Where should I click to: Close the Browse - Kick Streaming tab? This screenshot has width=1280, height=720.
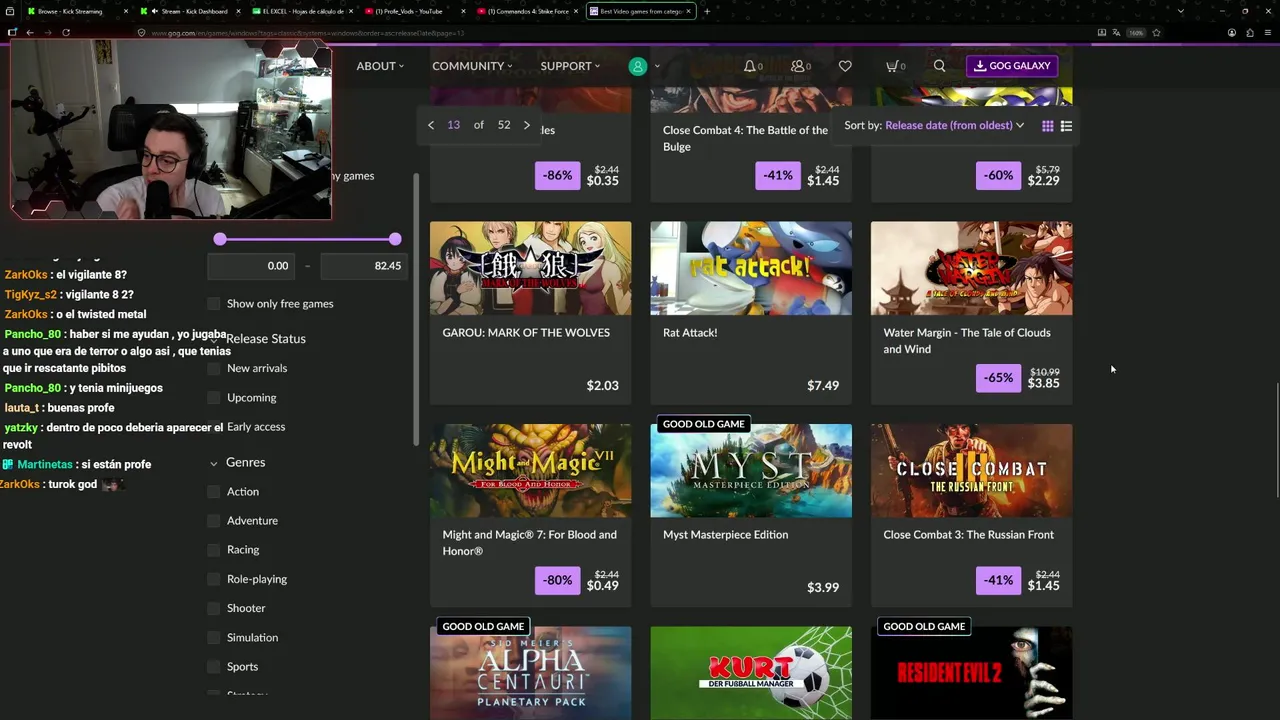pyautogui.click(x=126, y=11)
